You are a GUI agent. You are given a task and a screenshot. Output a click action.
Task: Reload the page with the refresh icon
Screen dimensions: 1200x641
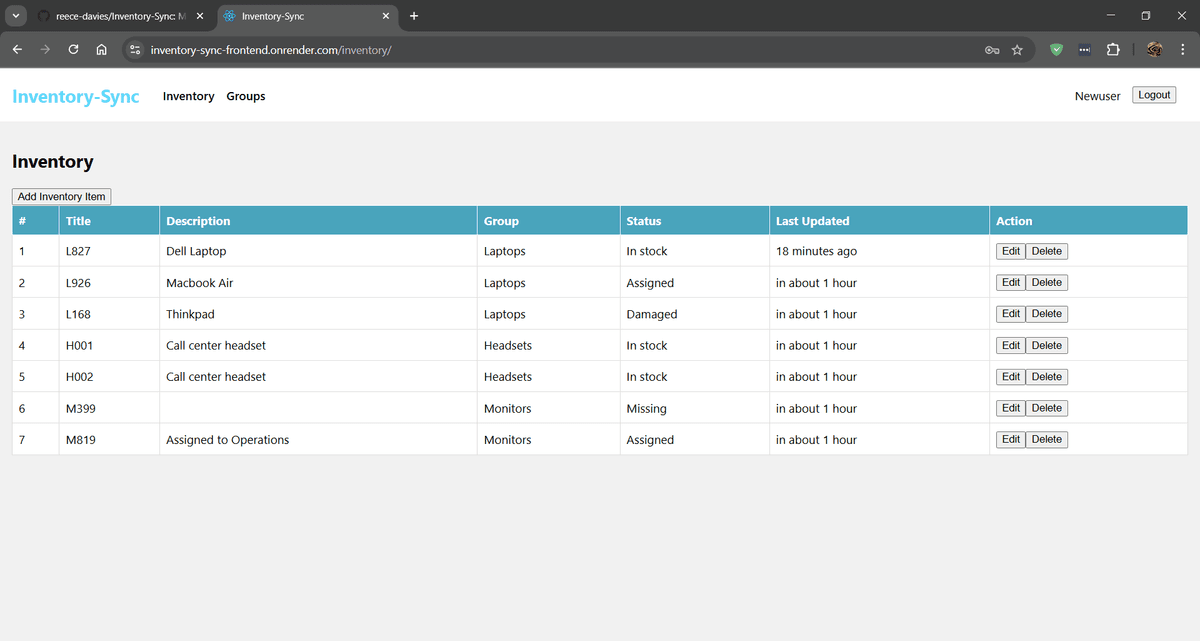click(x=73, y=50)
